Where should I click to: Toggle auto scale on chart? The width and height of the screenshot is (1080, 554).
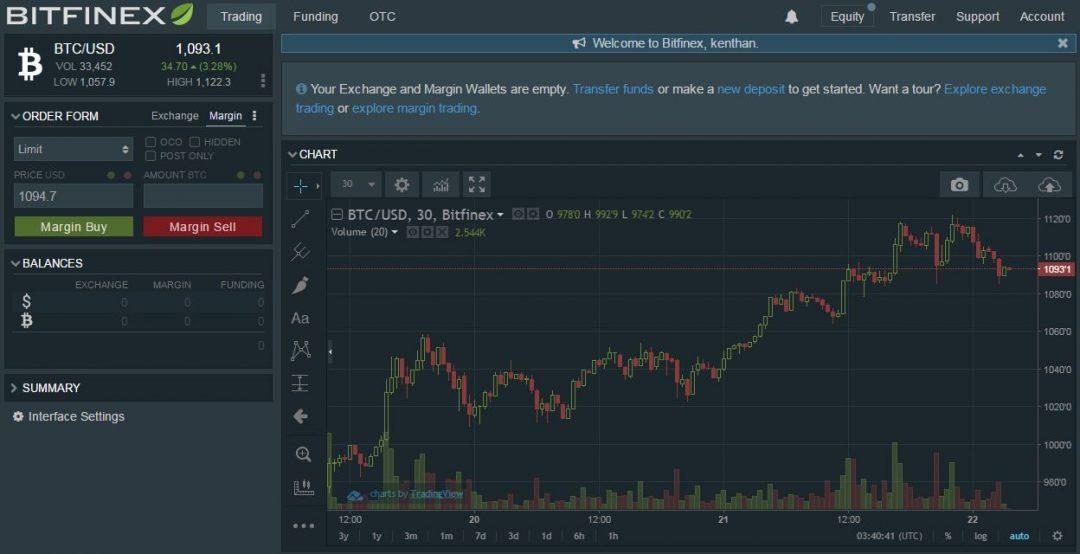pos(1019,535)
